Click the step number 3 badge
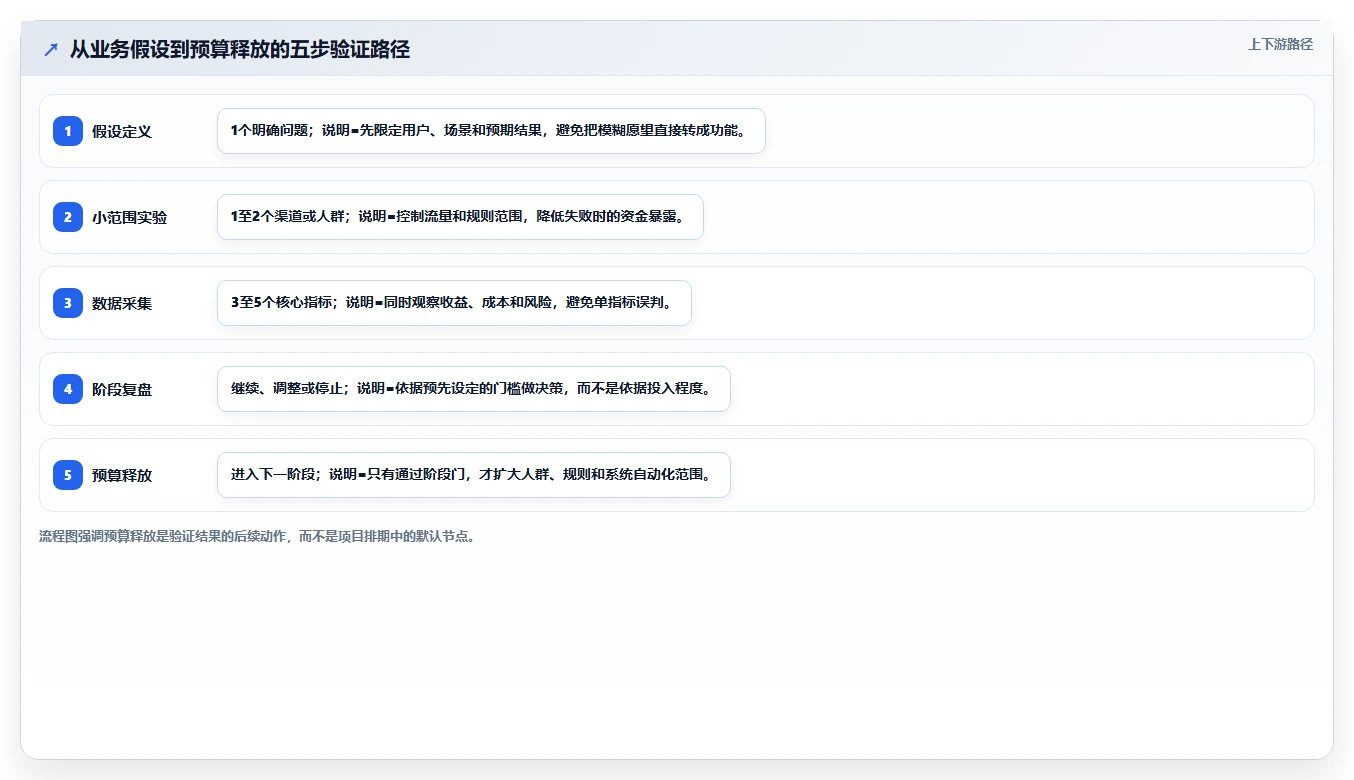This screenshot has width=1354, height=780. click(x=68, y=303)
